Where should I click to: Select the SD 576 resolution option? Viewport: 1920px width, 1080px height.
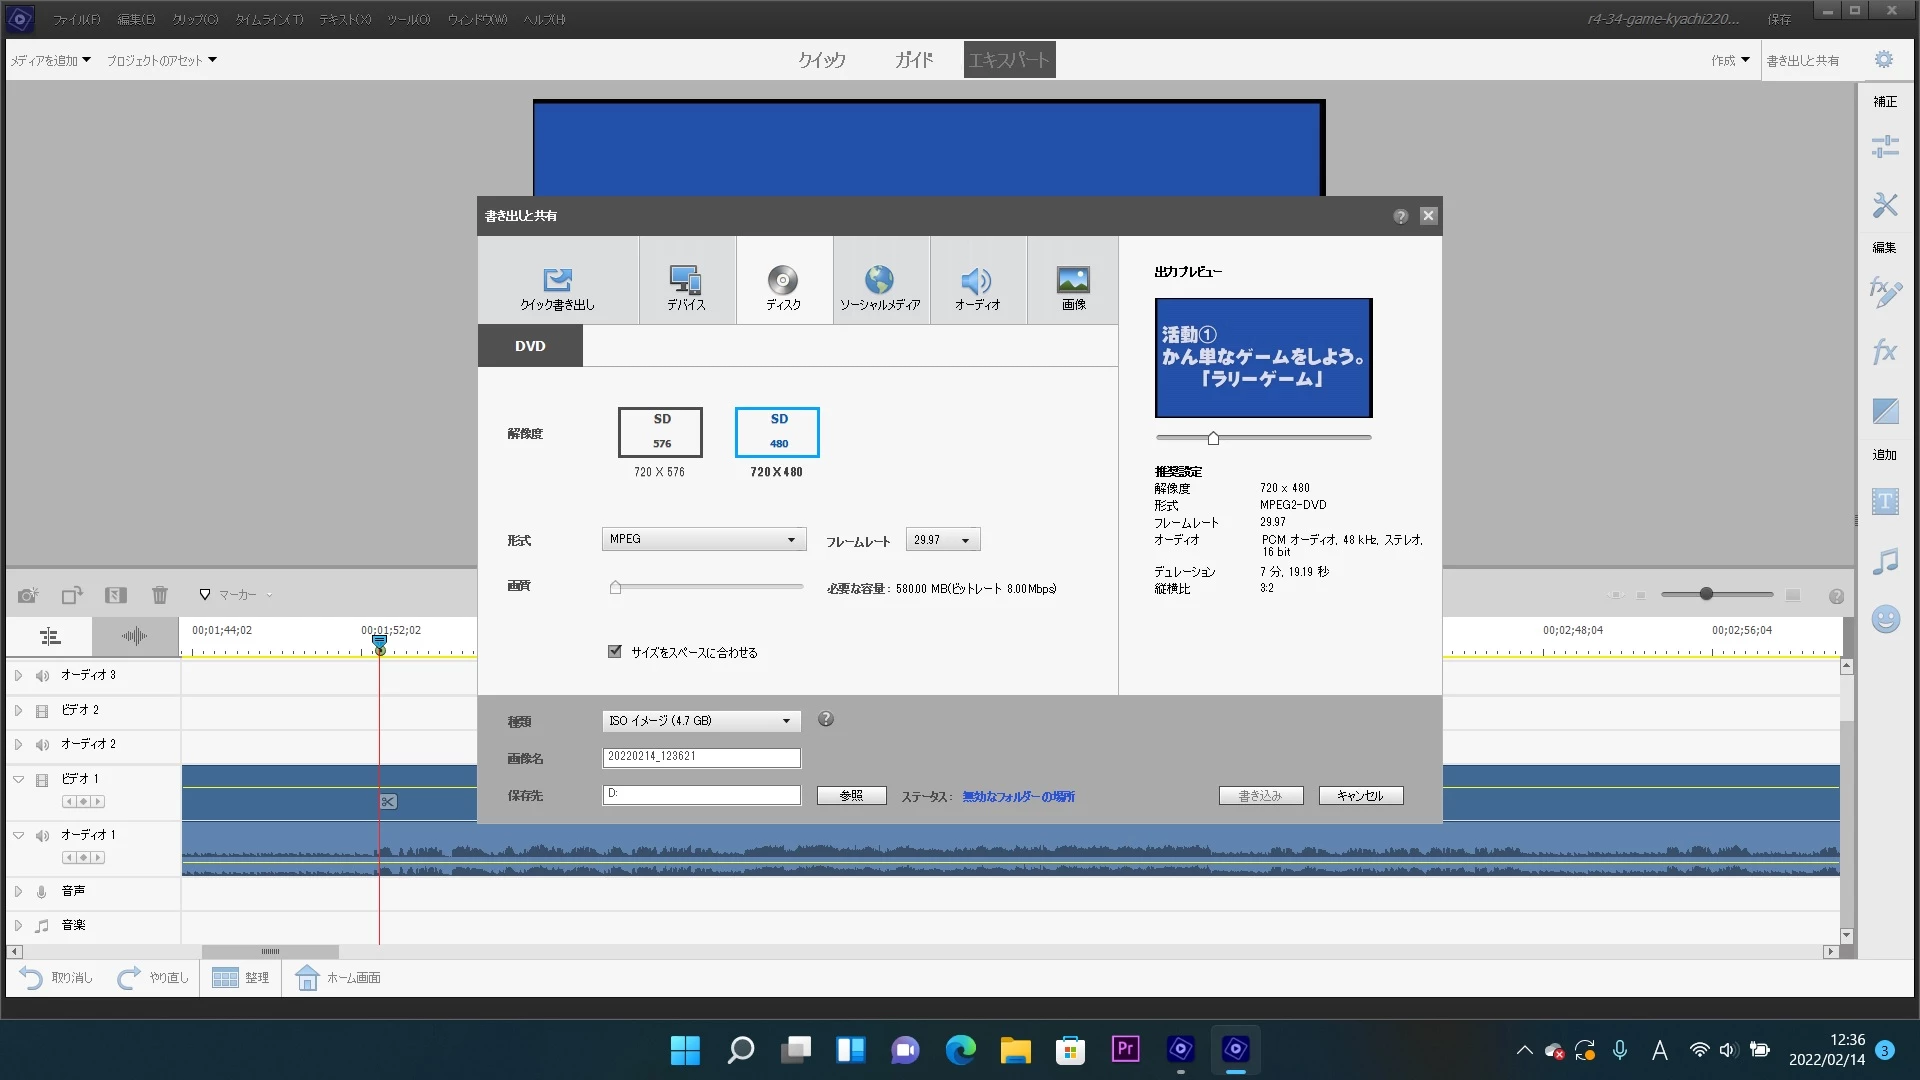click(660, 432)
